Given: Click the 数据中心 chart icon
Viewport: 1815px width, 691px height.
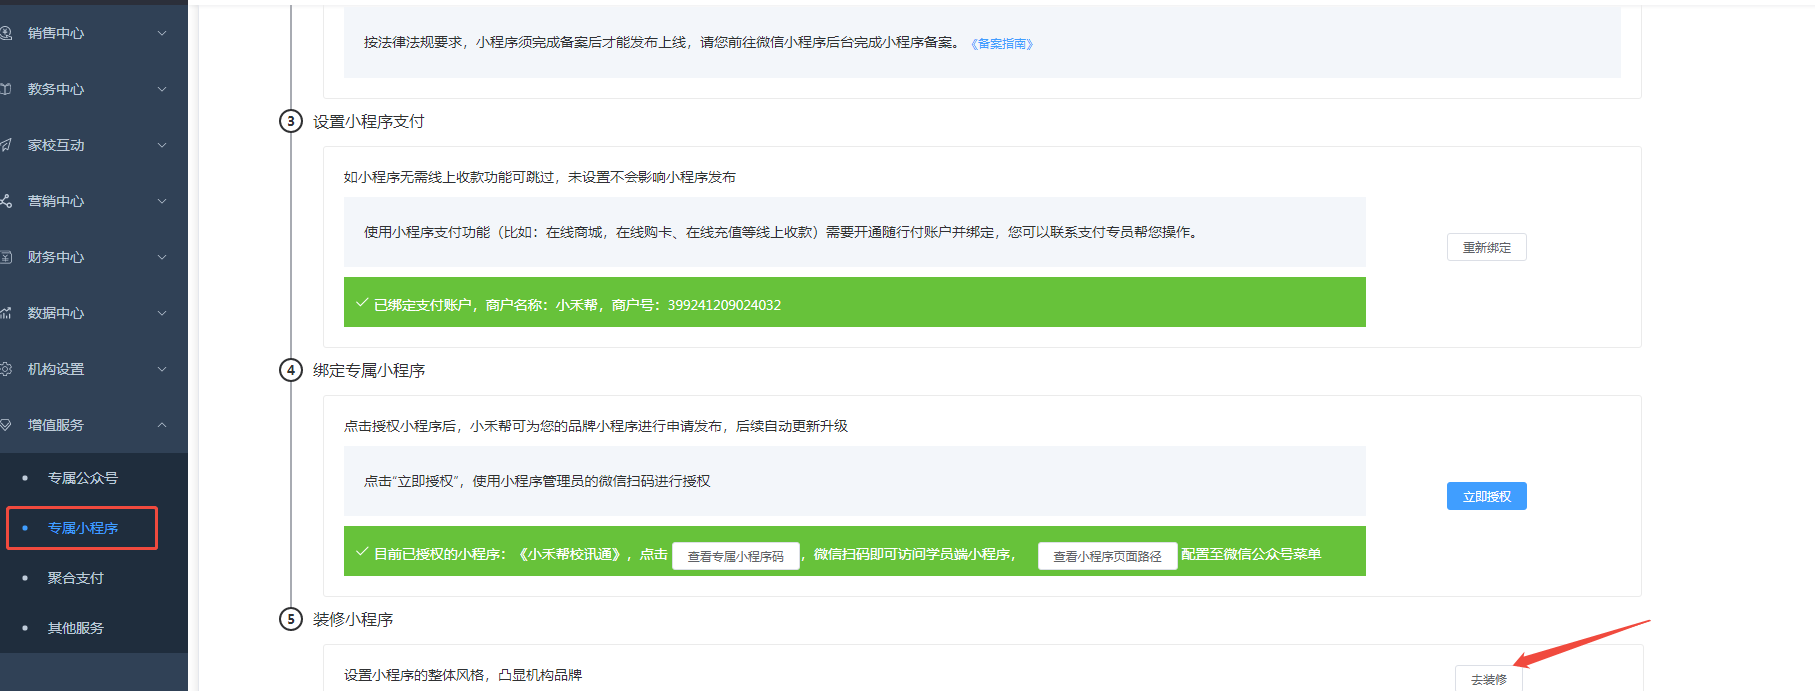Looking at the screenshot, I should 6,313.
